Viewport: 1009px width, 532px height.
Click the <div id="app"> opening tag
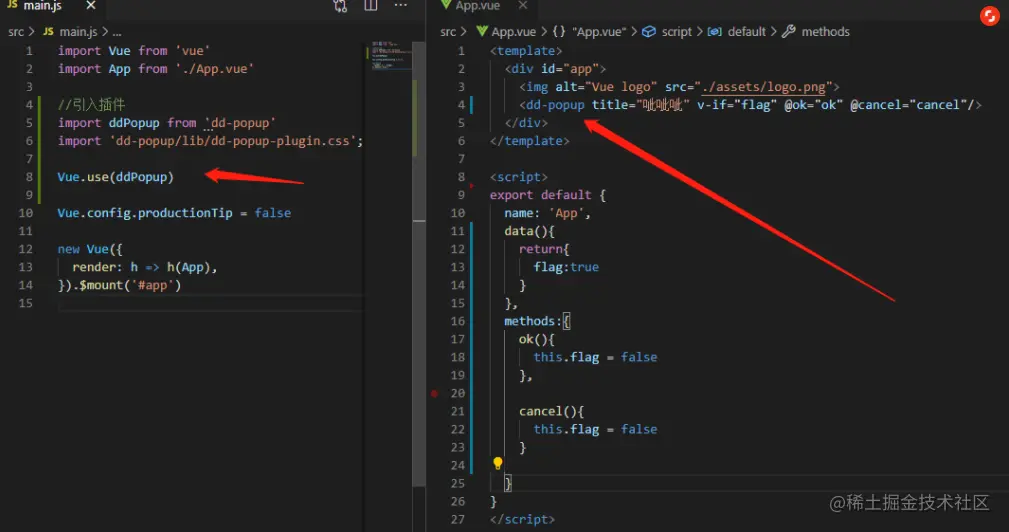pyautogui.click(x=555, y=69)
